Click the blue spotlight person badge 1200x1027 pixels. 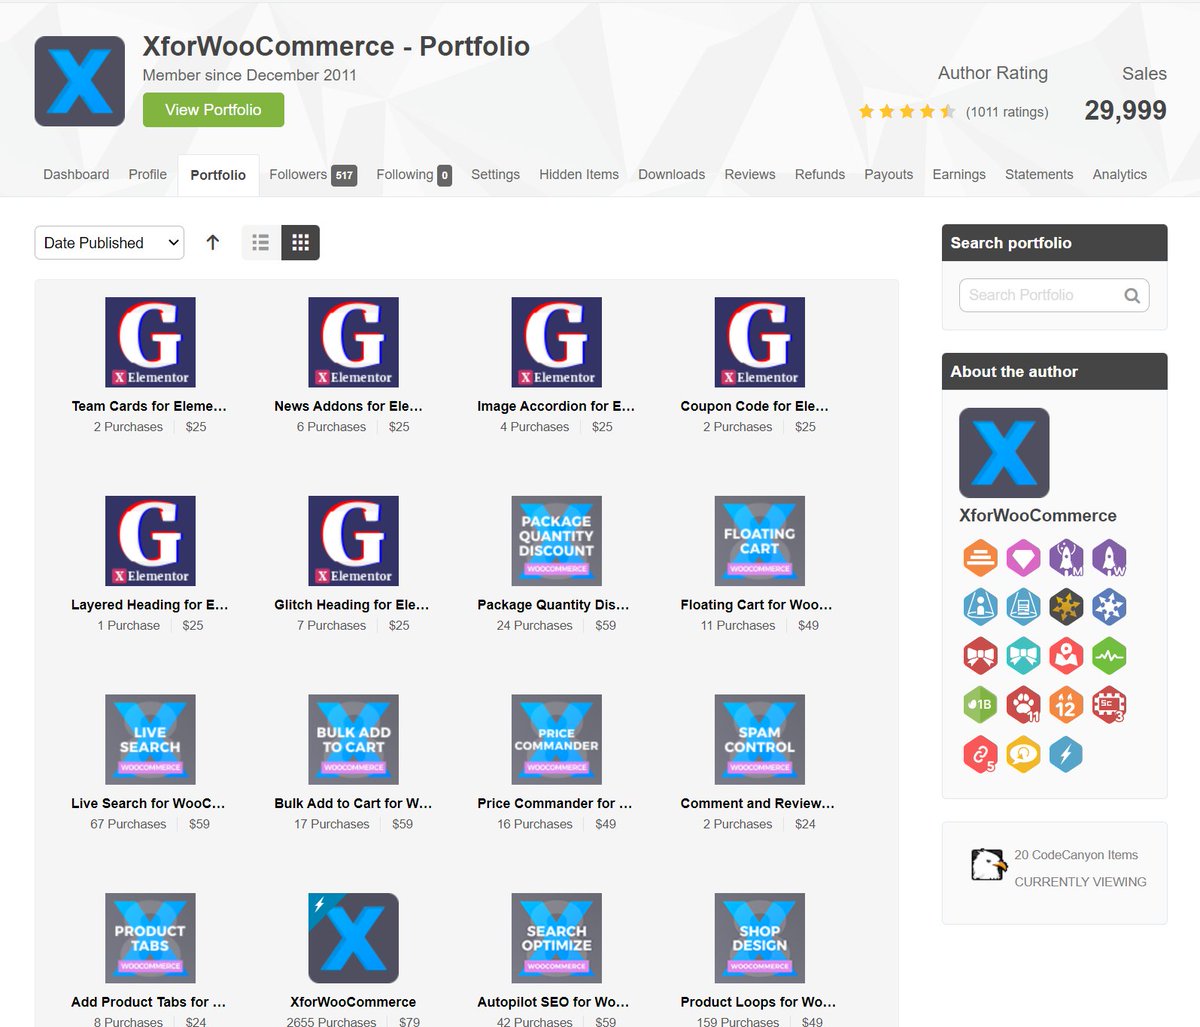point(980,606)
